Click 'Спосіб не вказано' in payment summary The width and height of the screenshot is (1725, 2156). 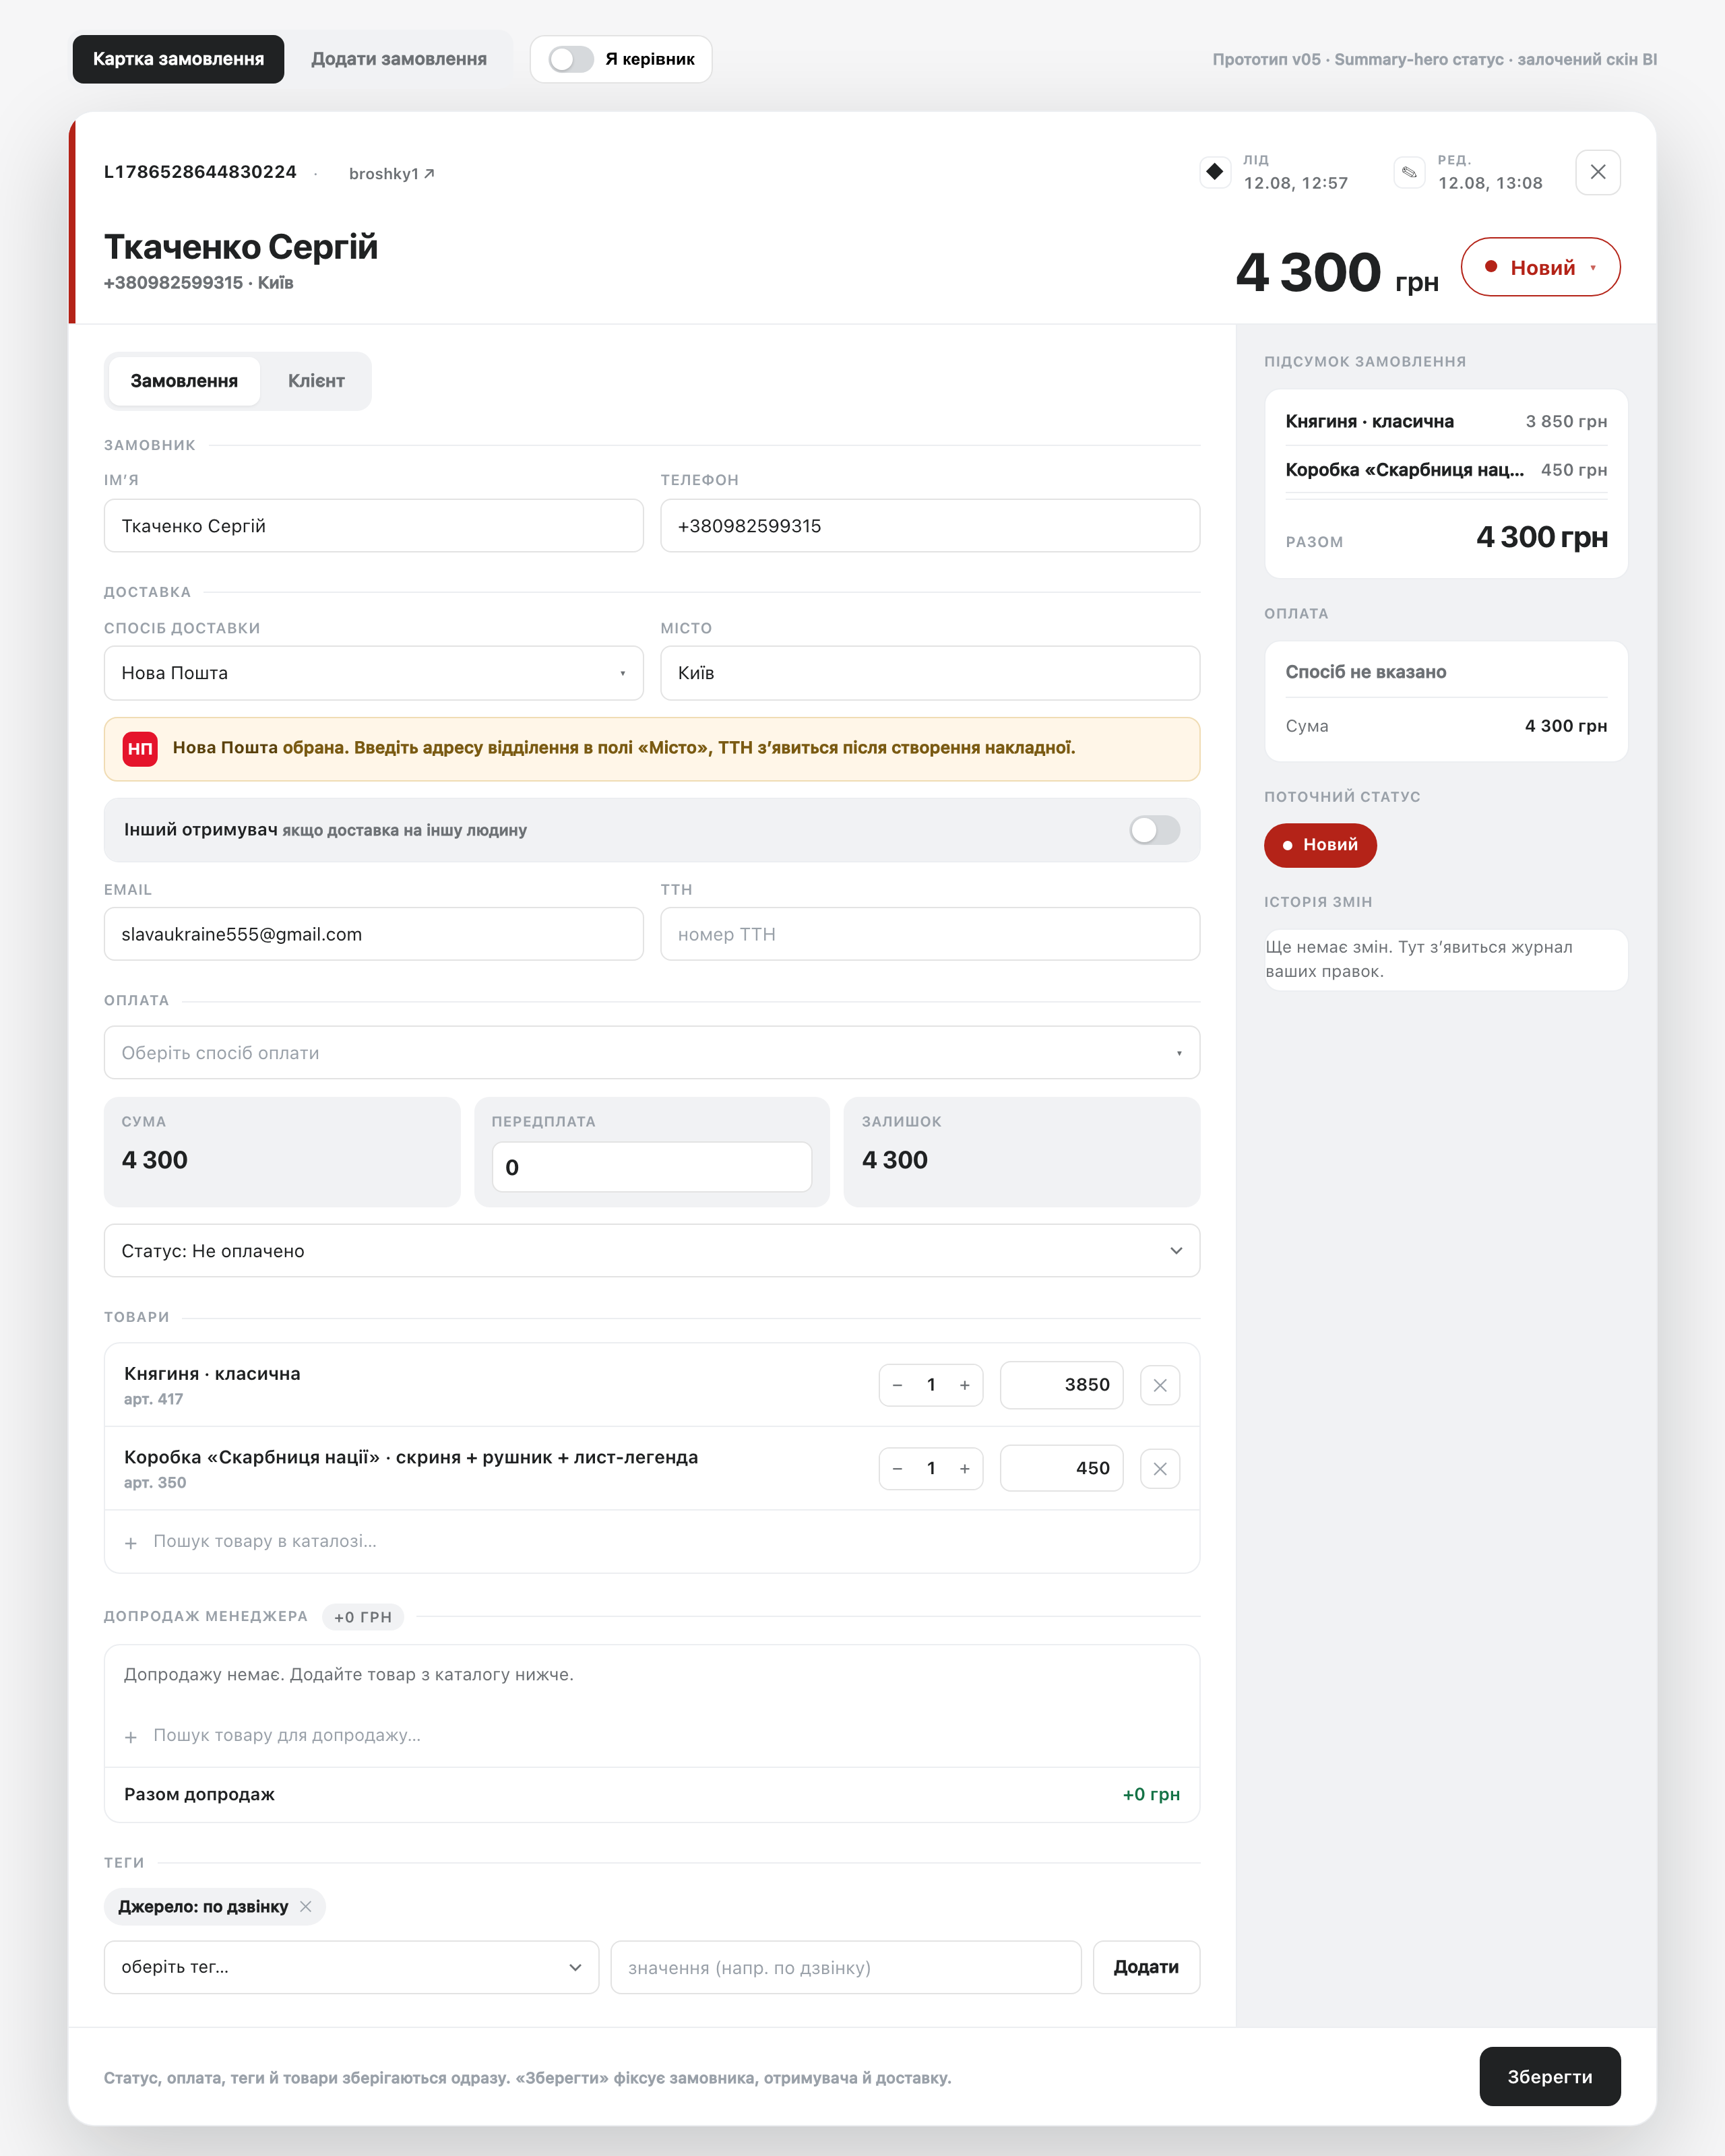(1366, 672)
